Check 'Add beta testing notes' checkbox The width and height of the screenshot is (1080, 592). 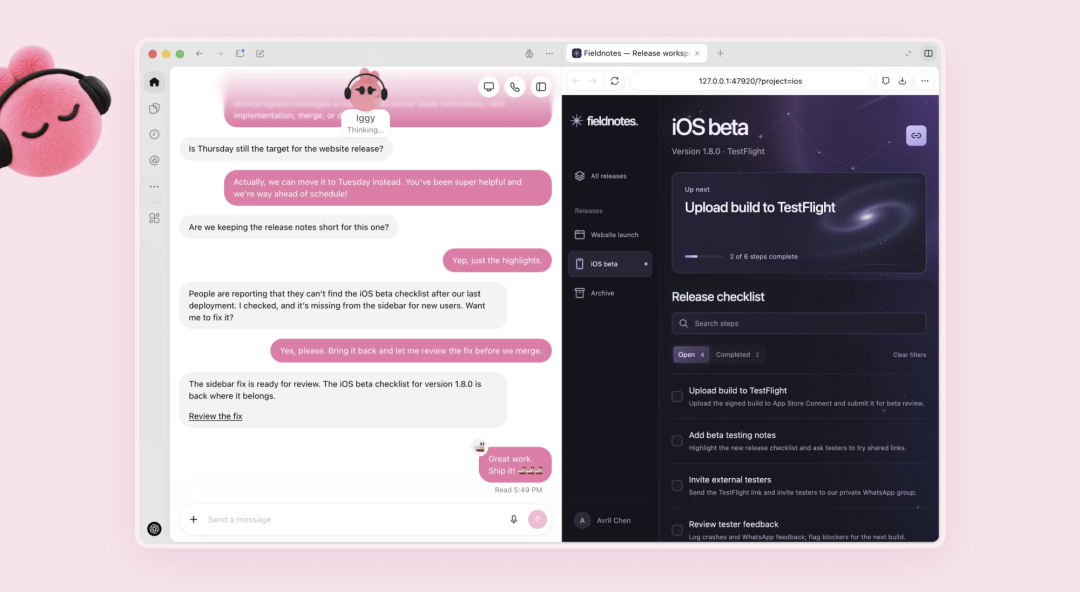677,441
